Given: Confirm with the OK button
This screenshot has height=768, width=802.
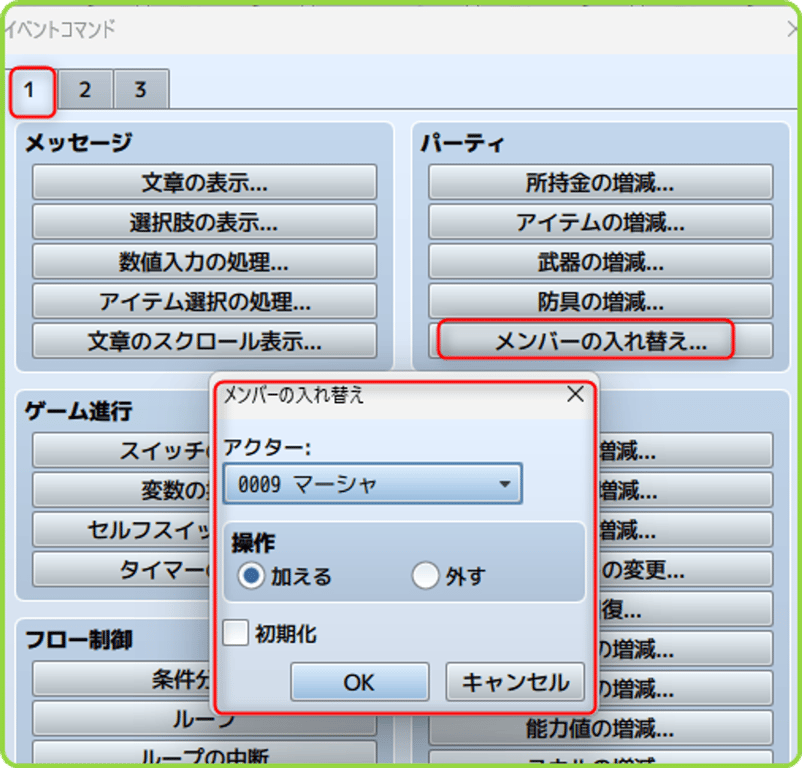Looking at the screenshot, I should (359, 682).
